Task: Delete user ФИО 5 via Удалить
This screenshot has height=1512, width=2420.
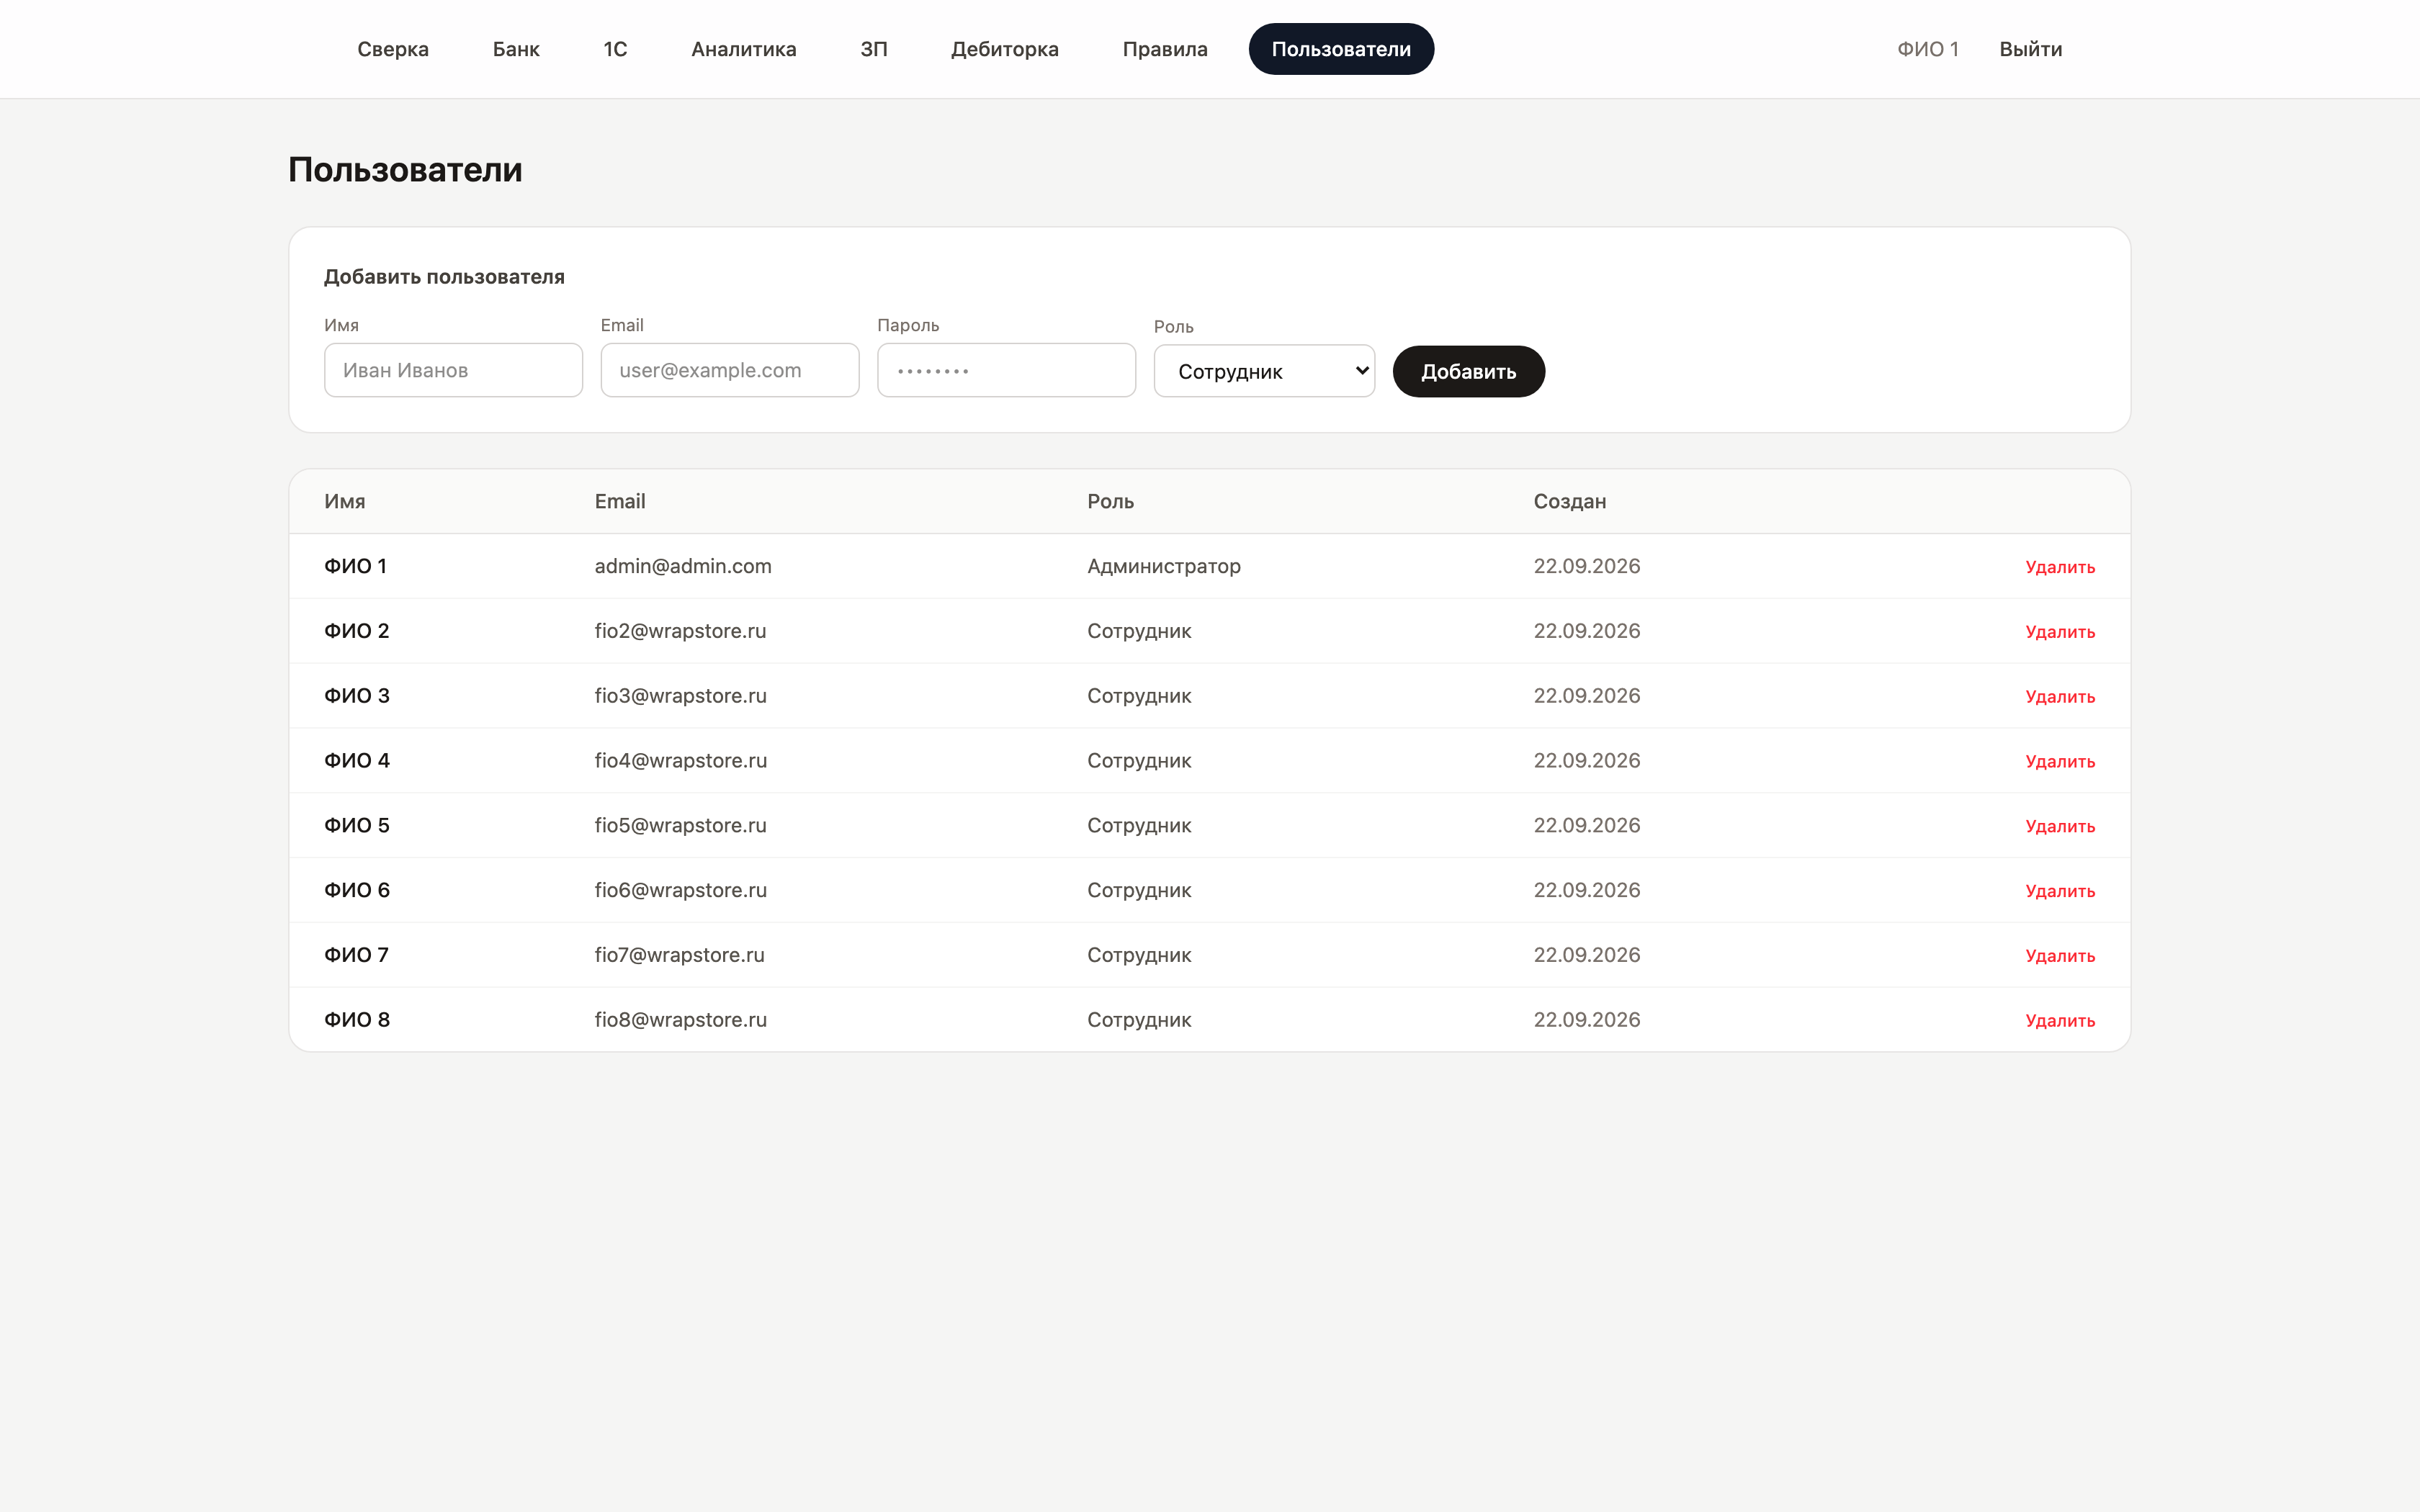Action: [2060, 827]
